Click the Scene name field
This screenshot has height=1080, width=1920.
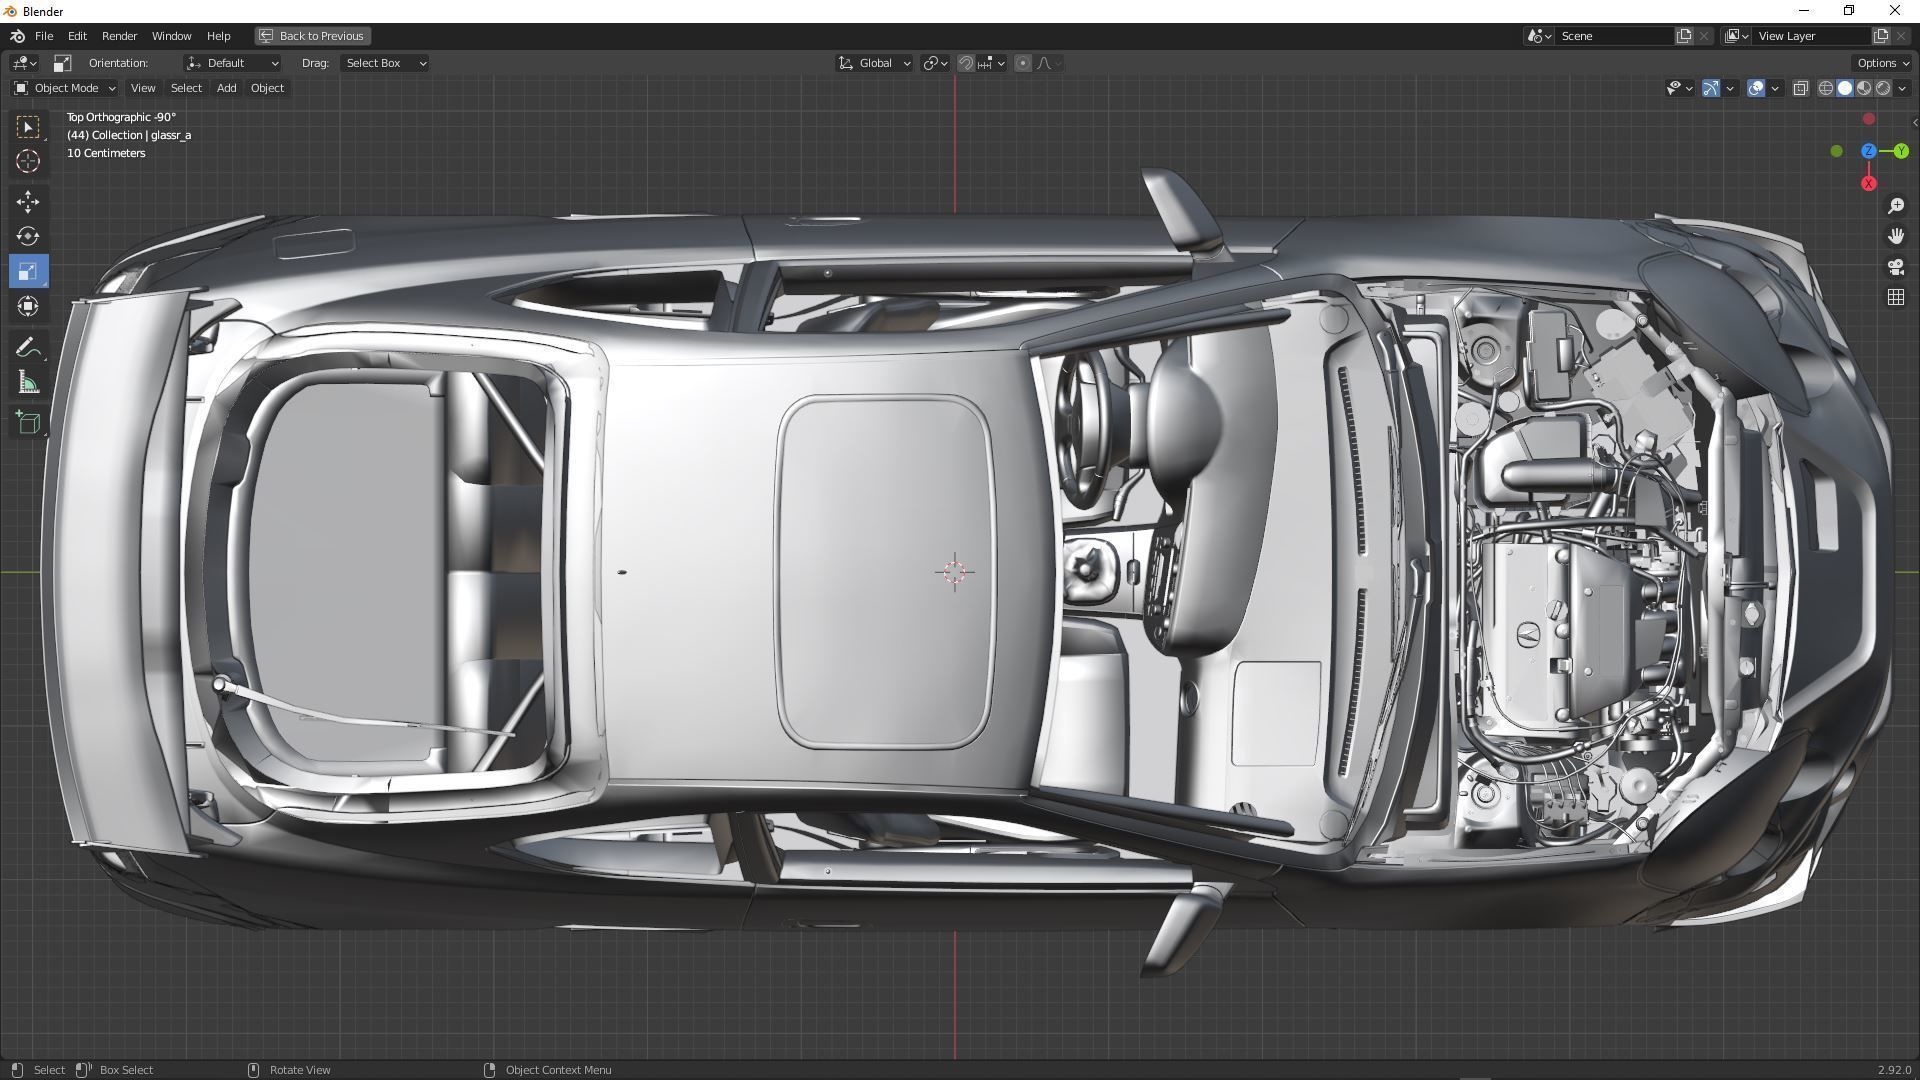click(x=1615, y=36)
